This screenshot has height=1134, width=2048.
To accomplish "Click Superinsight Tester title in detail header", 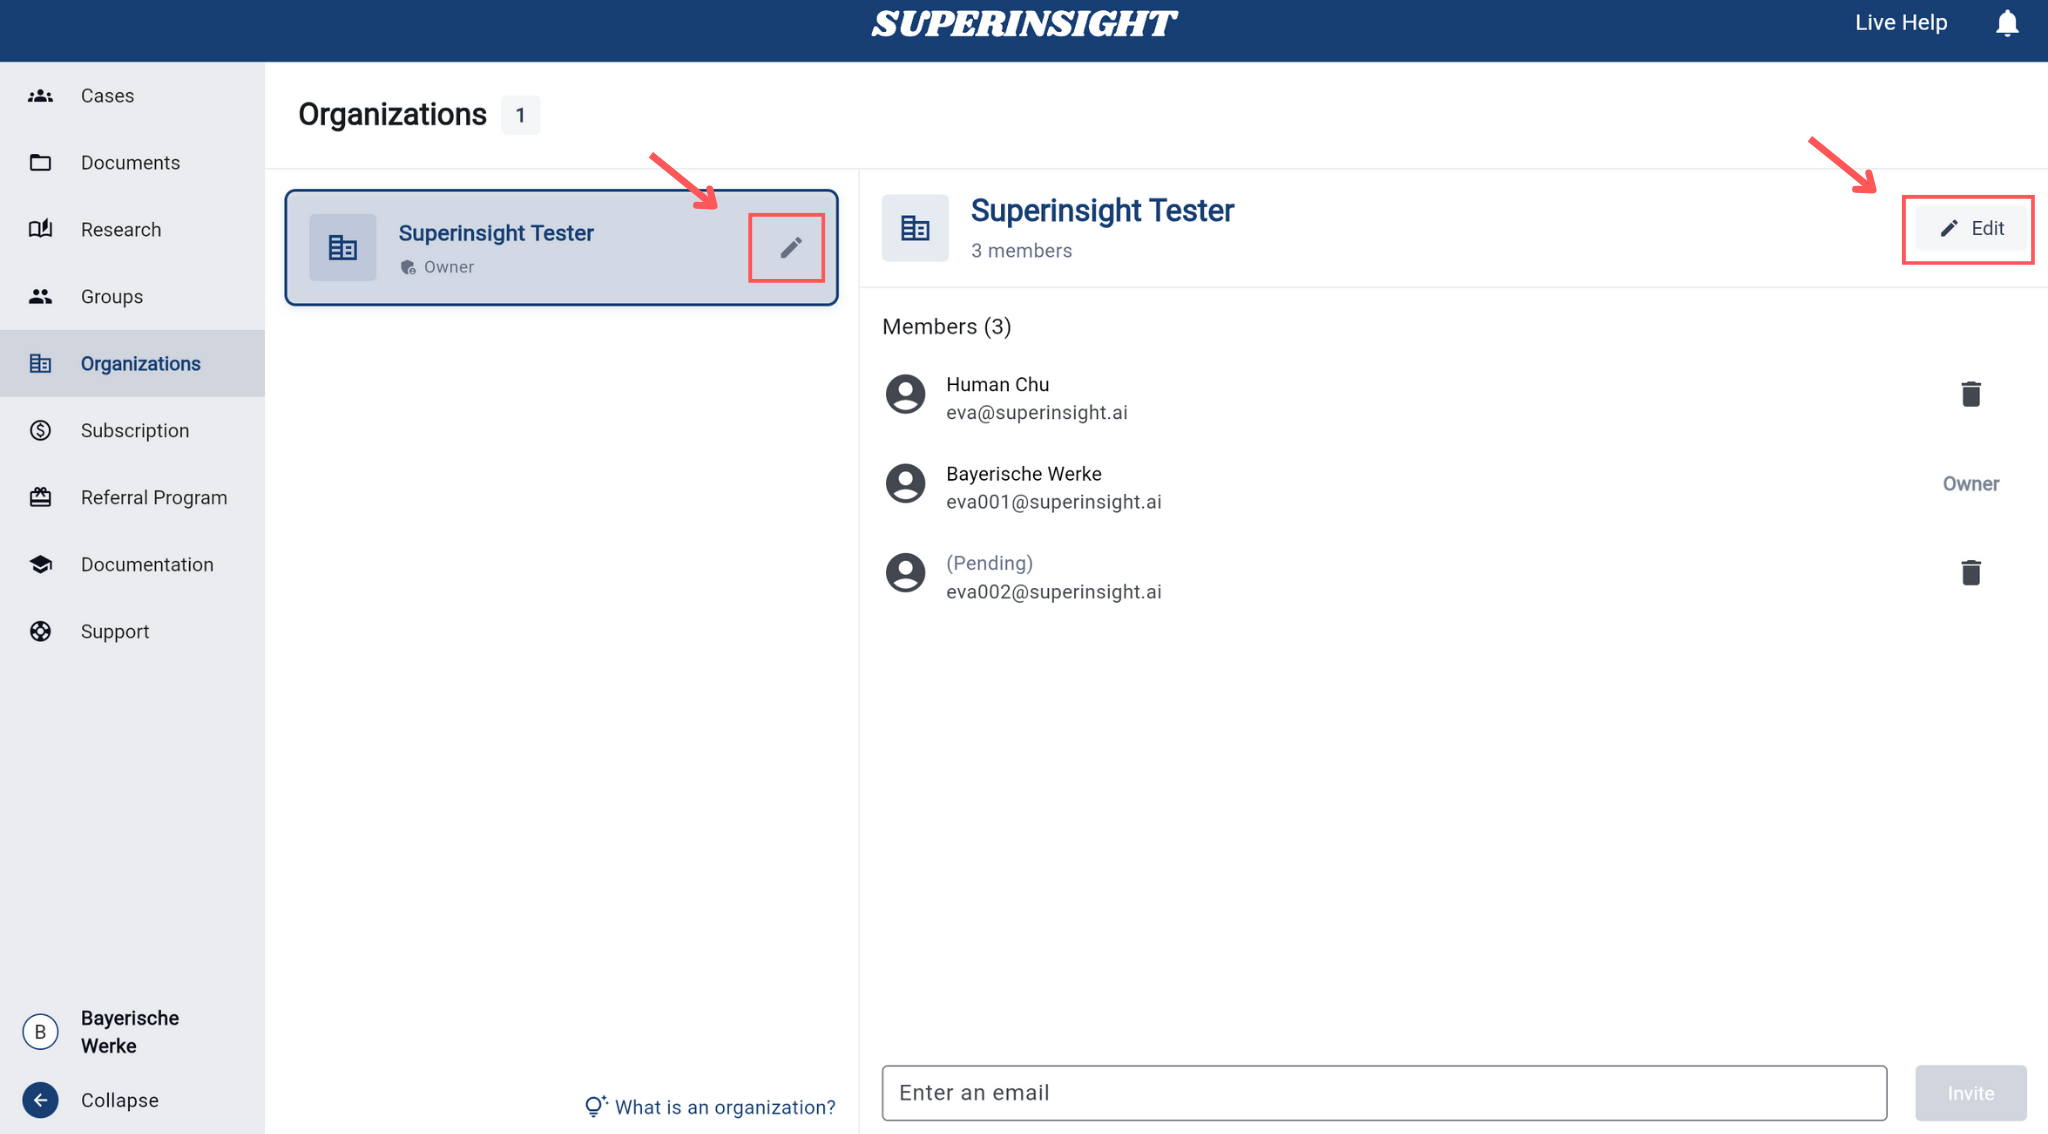I will (x=1102, y=211).
